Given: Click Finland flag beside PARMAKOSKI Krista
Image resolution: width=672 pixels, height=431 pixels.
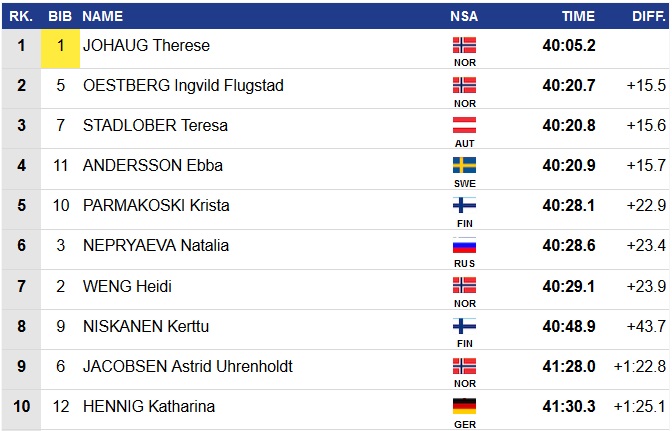Looking at the screenshot, I should tap(464, 205).
